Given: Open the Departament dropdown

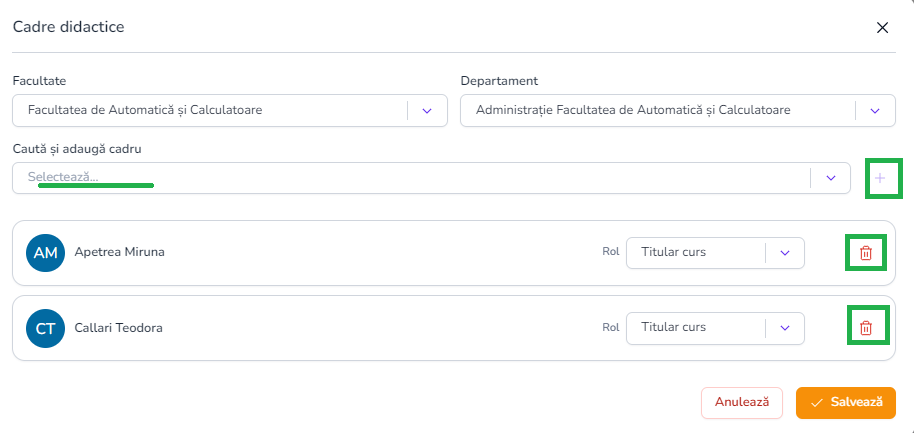Looking at the screenshot, I should tap(655, 110).
